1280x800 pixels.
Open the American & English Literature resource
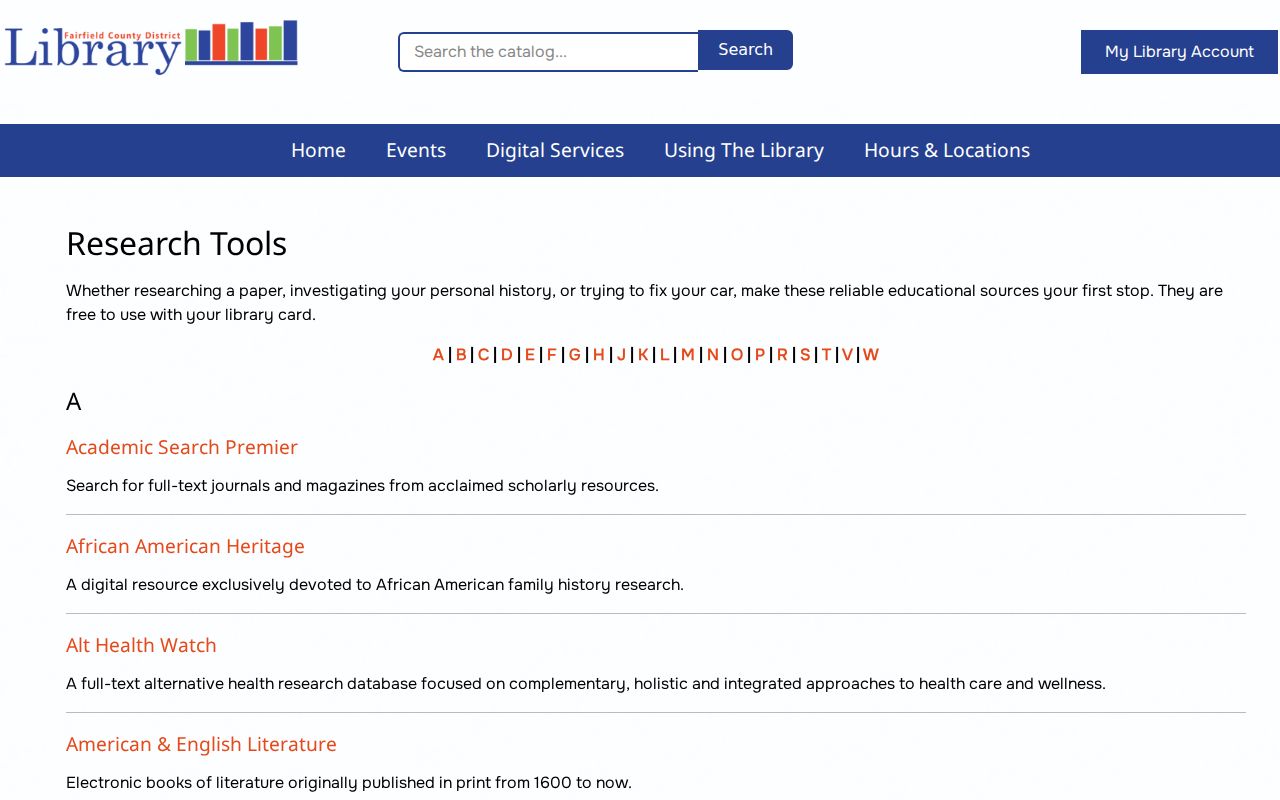click(201, 744)
